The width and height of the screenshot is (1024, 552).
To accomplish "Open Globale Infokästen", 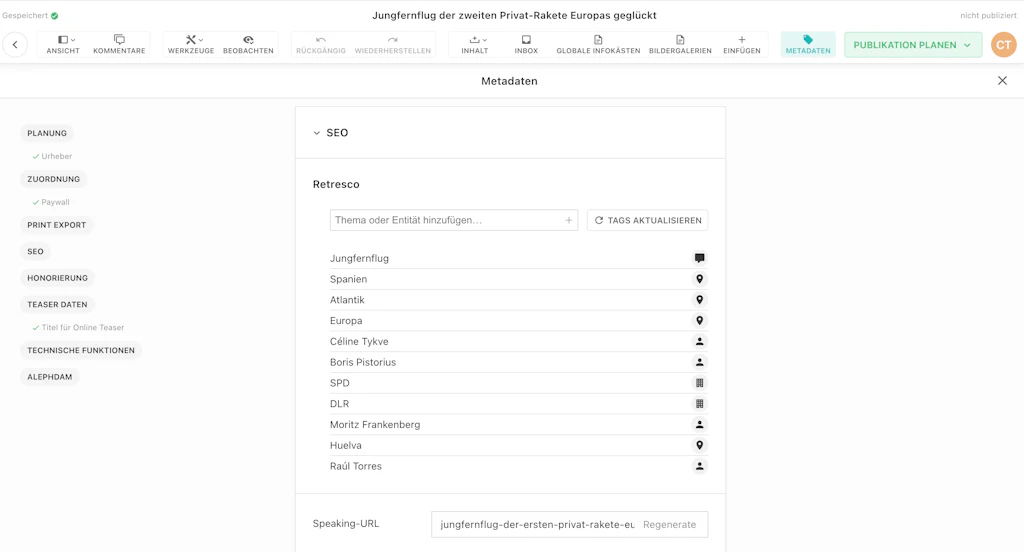I will click(x=598, y=44).
